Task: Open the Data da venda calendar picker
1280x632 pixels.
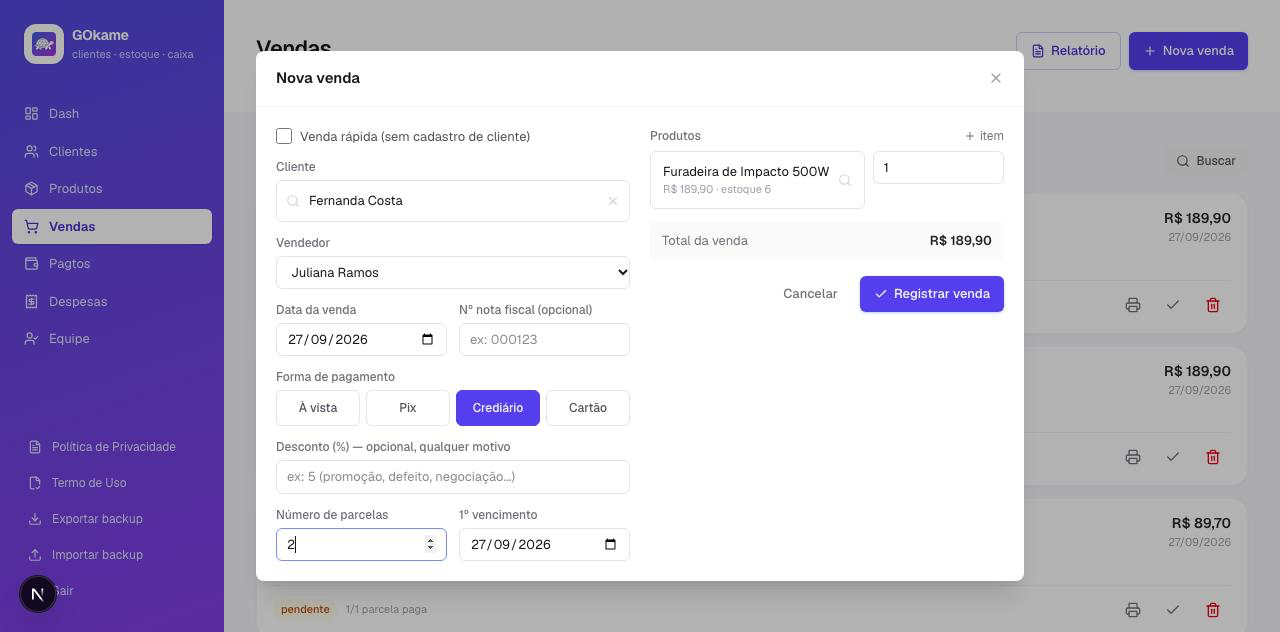Action: pos(427,339)
